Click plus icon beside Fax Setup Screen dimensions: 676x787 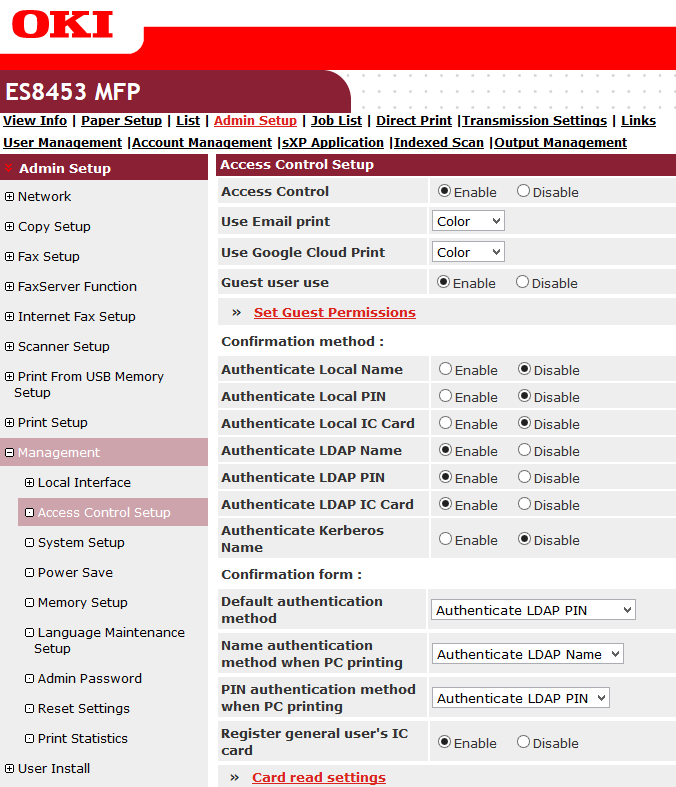[x=10, y=257]
